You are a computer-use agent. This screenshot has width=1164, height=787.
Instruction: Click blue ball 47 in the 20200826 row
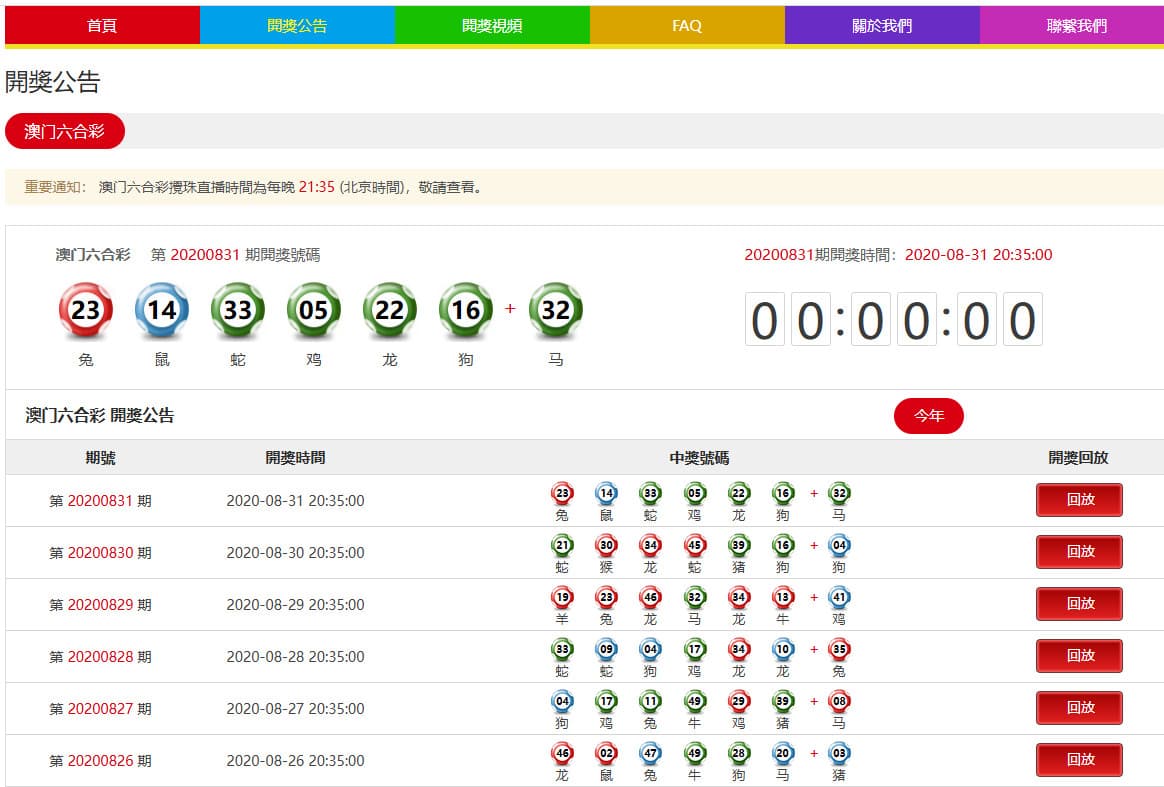(651, 753)
